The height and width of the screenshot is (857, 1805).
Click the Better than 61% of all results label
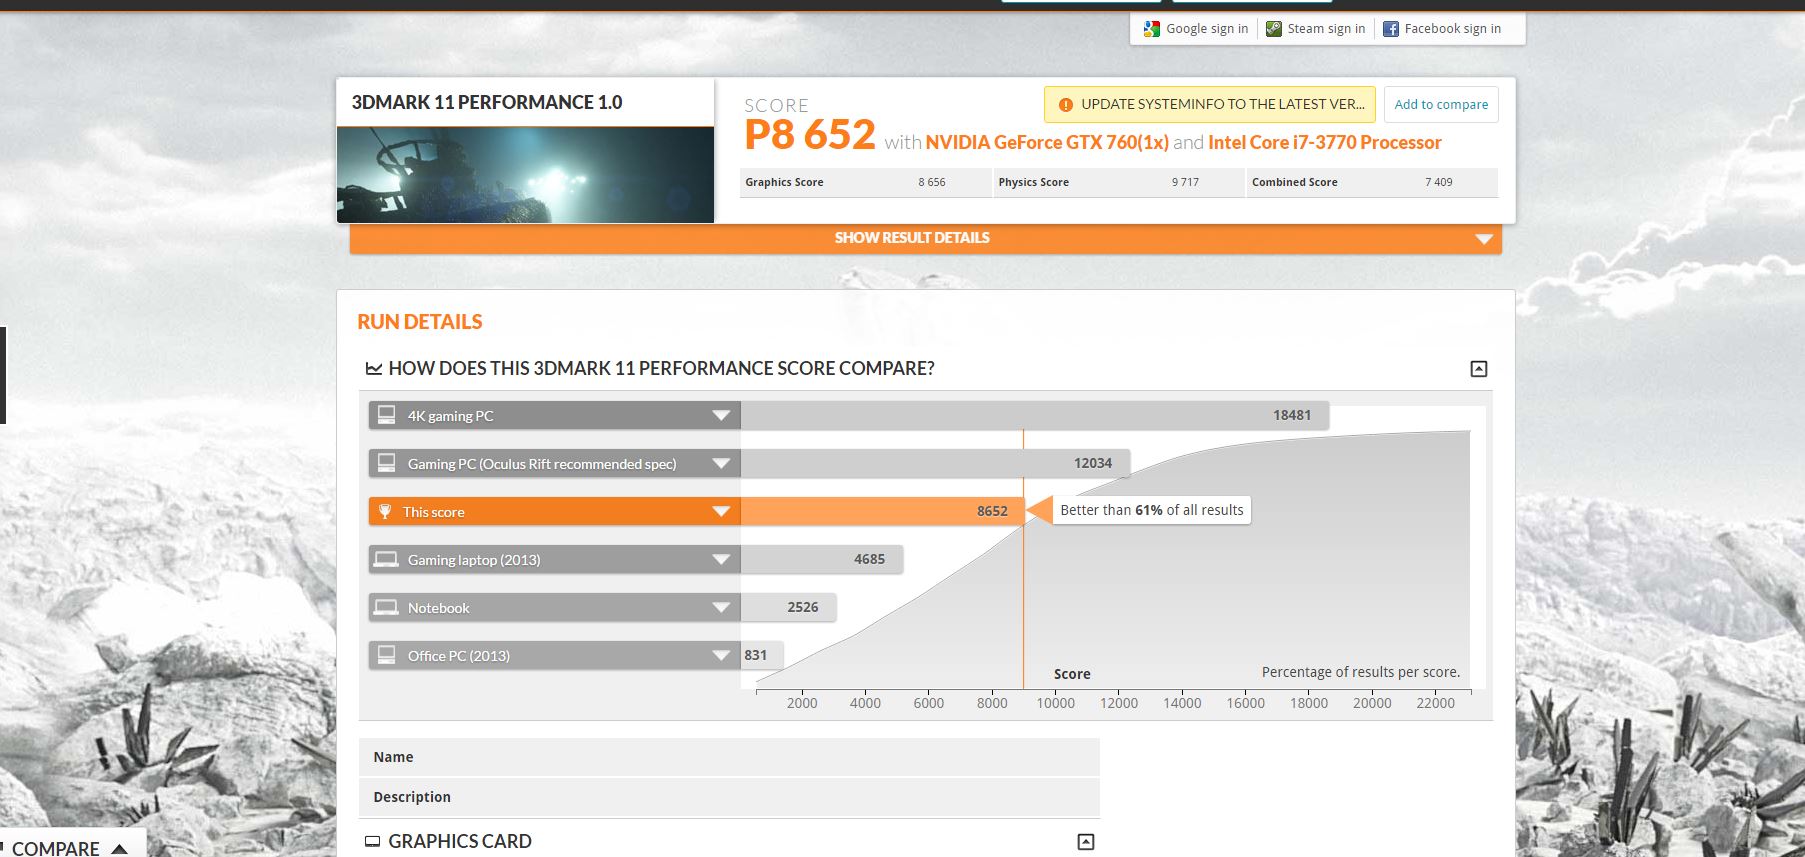[1152, 510]
